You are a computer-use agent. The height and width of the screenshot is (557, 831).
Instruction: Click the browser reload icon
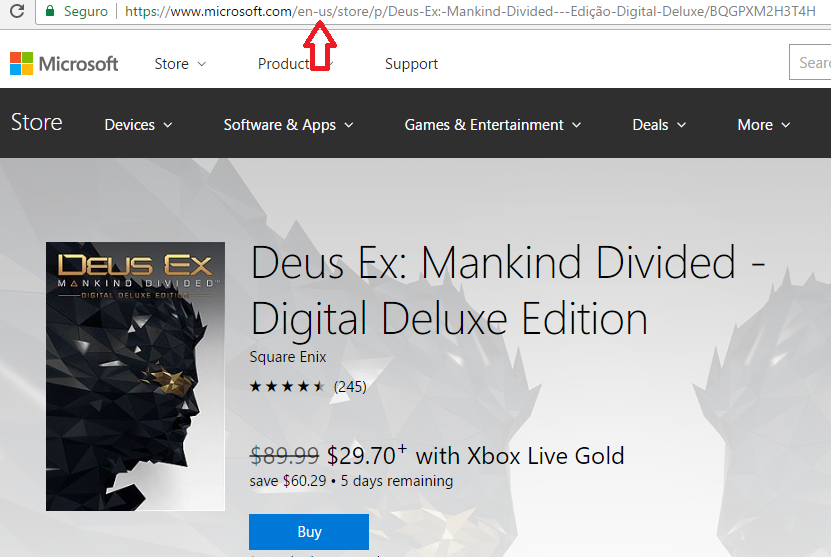click(x=17, y=11)
